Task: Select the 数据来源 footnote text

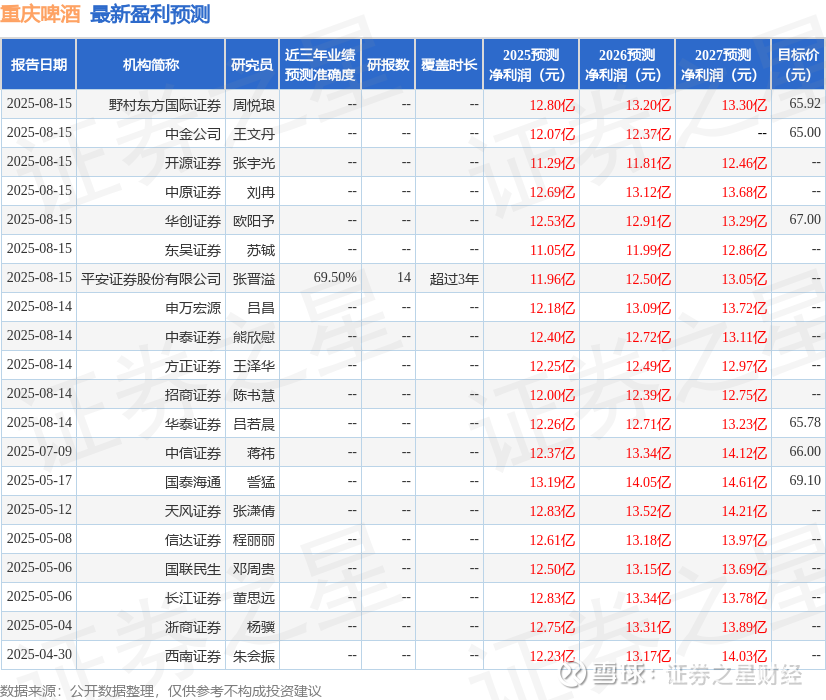Action: (x=161, y=691)
